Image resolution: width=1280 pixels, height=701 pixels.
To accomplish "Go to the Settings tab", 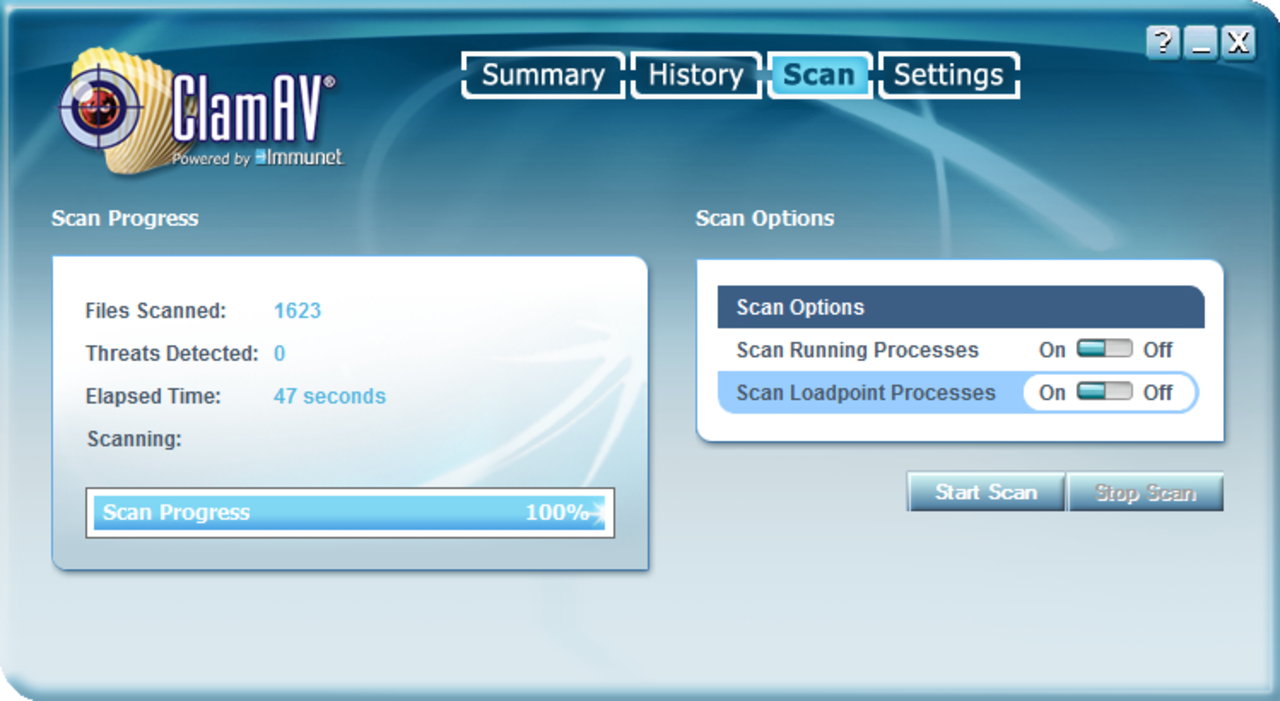I will tap(948, 75).
